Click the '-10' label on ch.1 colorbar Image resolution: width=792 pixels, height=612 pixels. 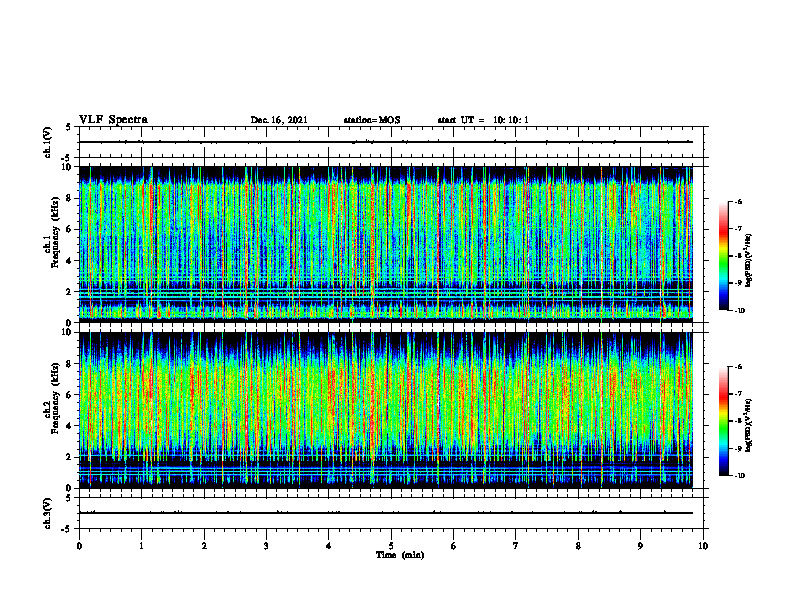[739, 311]
